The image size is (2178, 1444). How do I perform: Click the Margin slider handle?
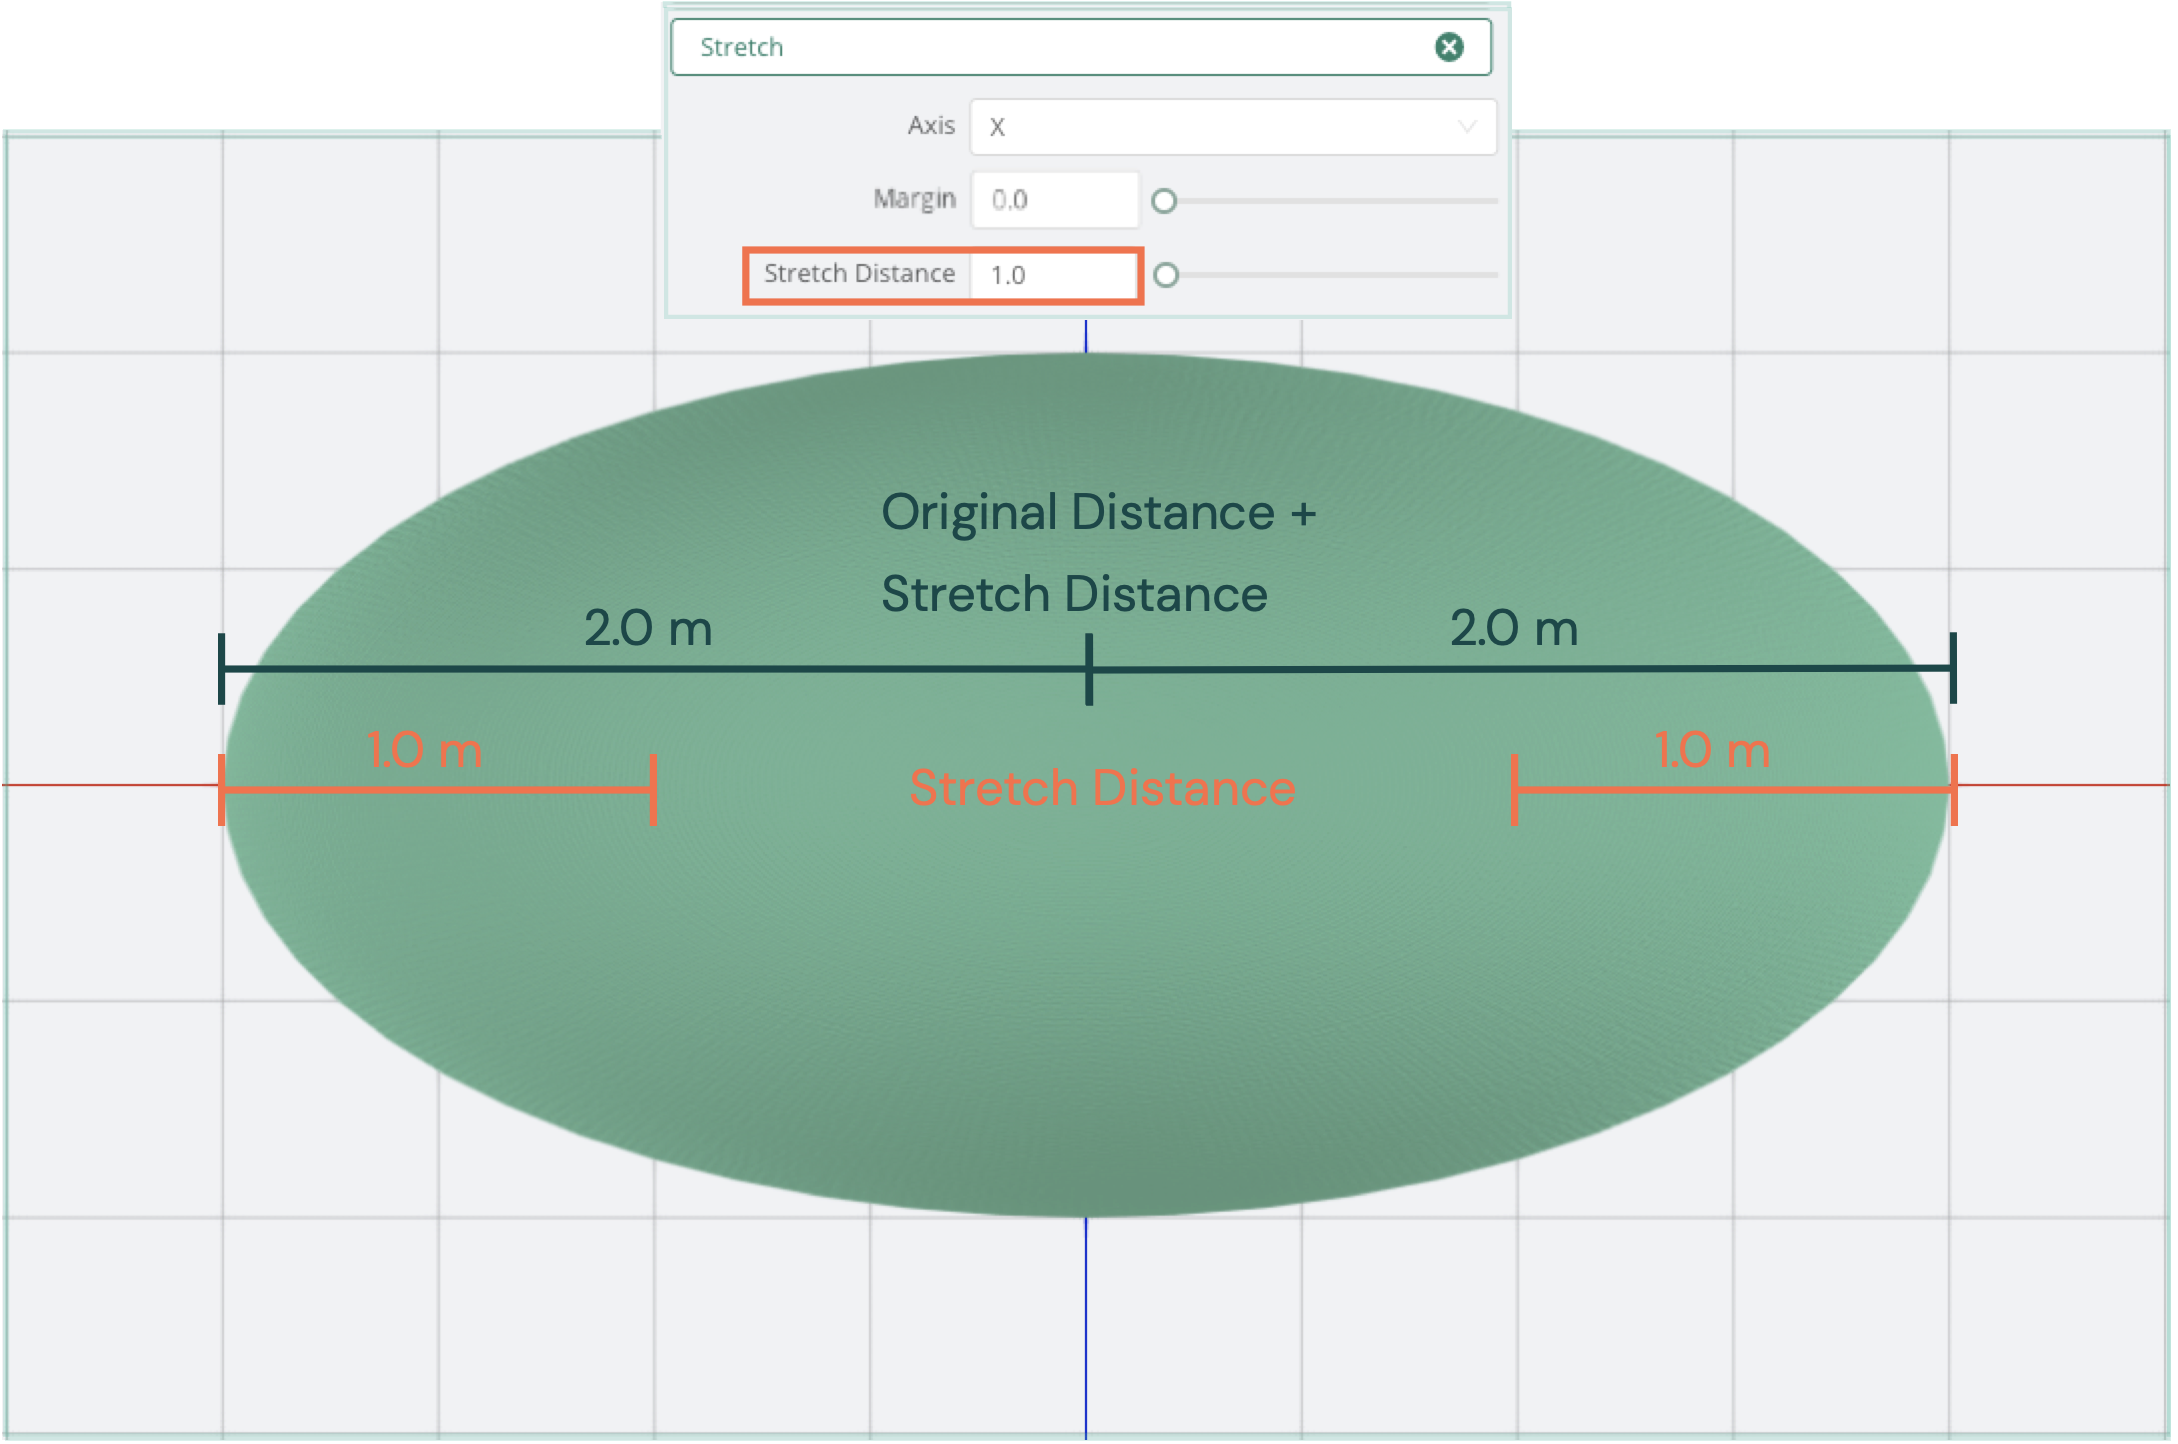pyautogui.click(x=1164, y=201)
